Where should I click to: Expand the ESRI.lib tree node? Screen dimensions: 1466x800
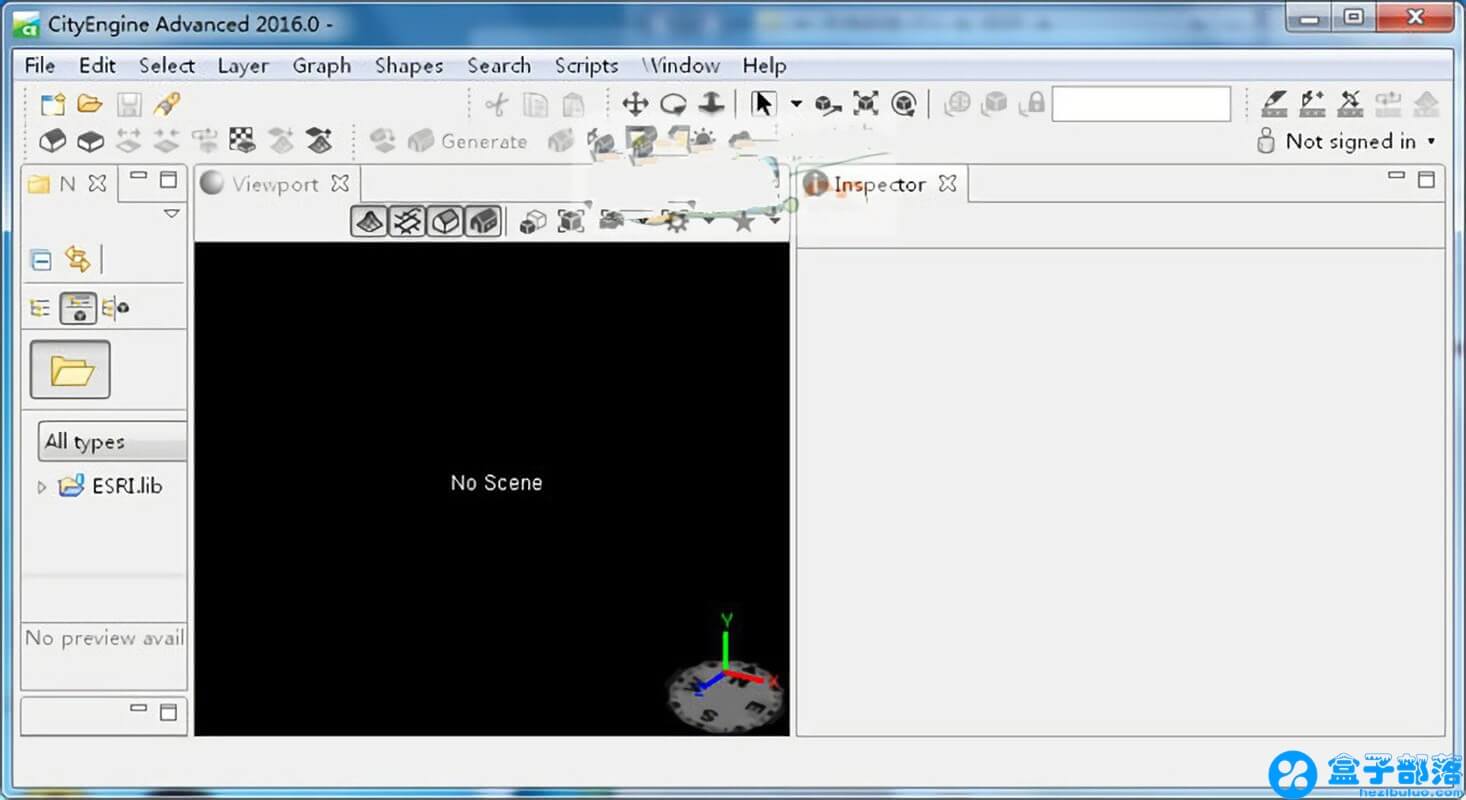(41, 487)
